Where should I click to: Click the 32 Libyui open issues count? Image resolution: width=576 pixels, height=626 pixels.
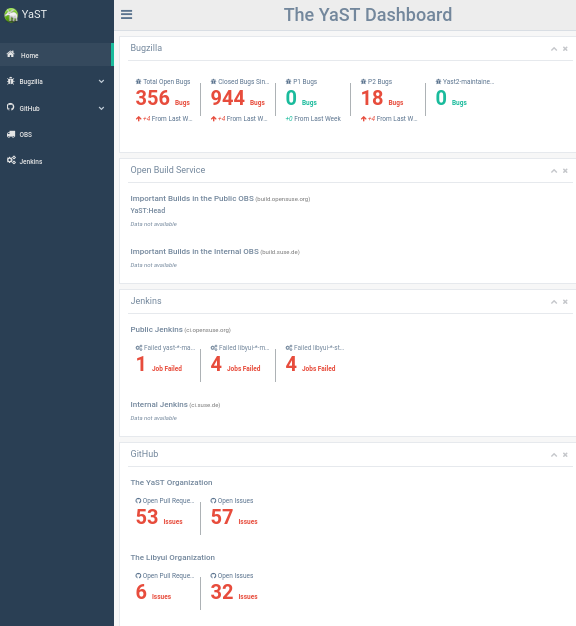point(222,592)
